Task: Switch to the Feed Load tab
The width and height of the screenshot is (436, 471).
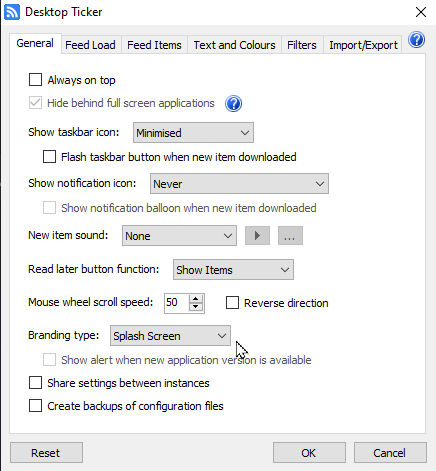Action: pyautogui.click(x=90, y=45)
